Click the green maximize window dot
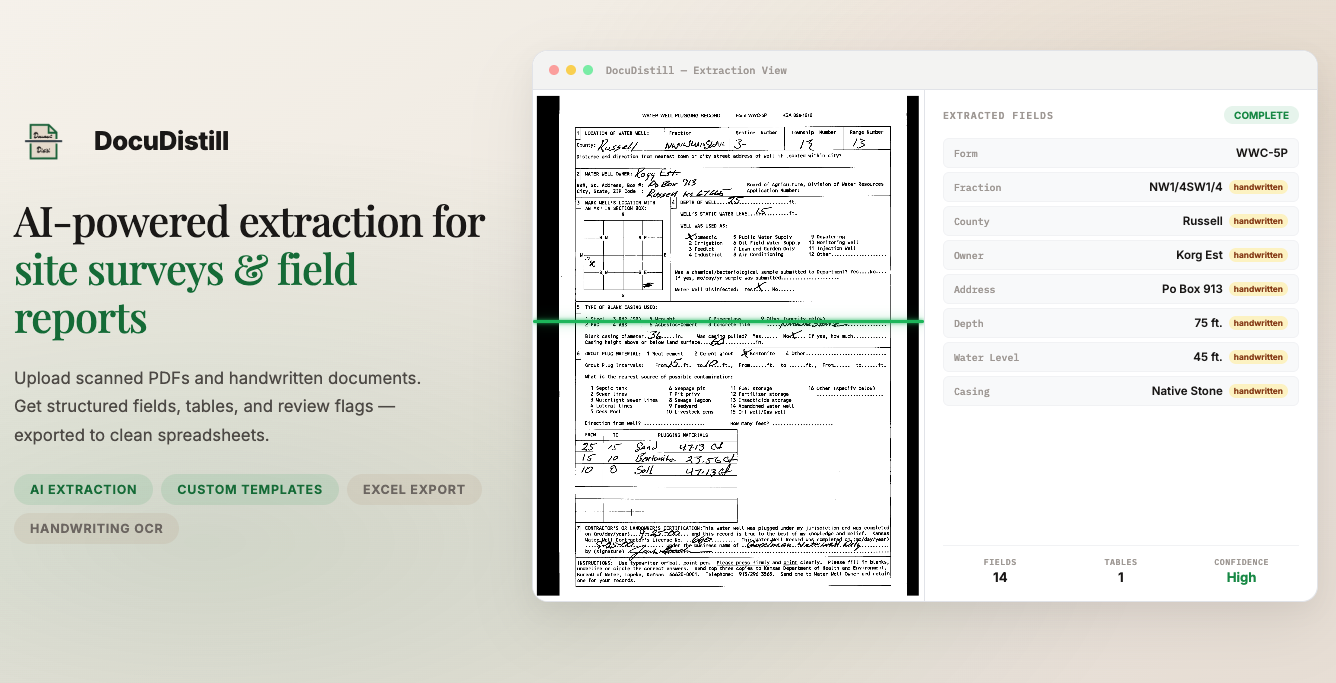The image size is (1336, 683). (x=588, y=70)
